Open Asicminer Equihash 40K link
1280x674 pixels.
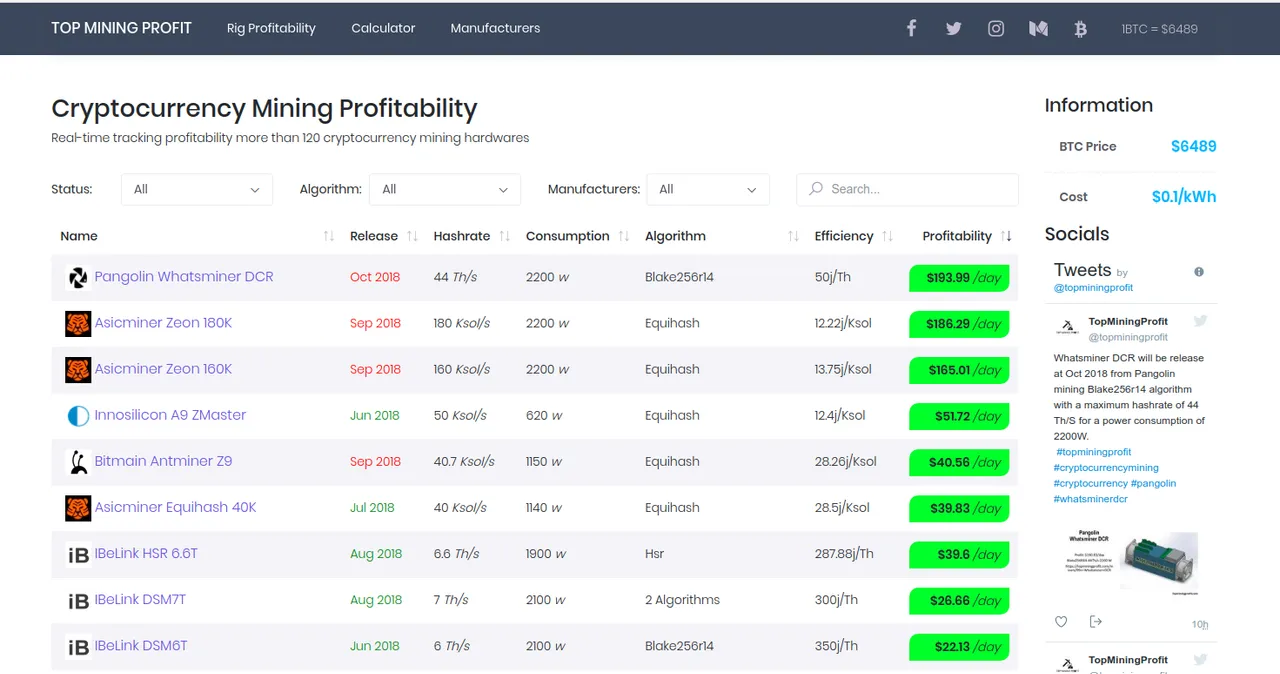[x=175, y=507]
